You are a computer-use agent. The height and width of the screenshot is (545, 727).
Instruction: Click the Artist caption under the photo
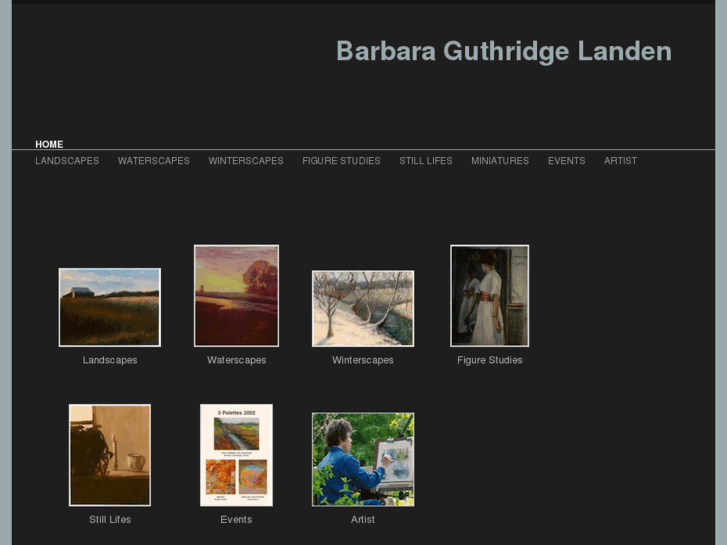(x=363, y=519)
